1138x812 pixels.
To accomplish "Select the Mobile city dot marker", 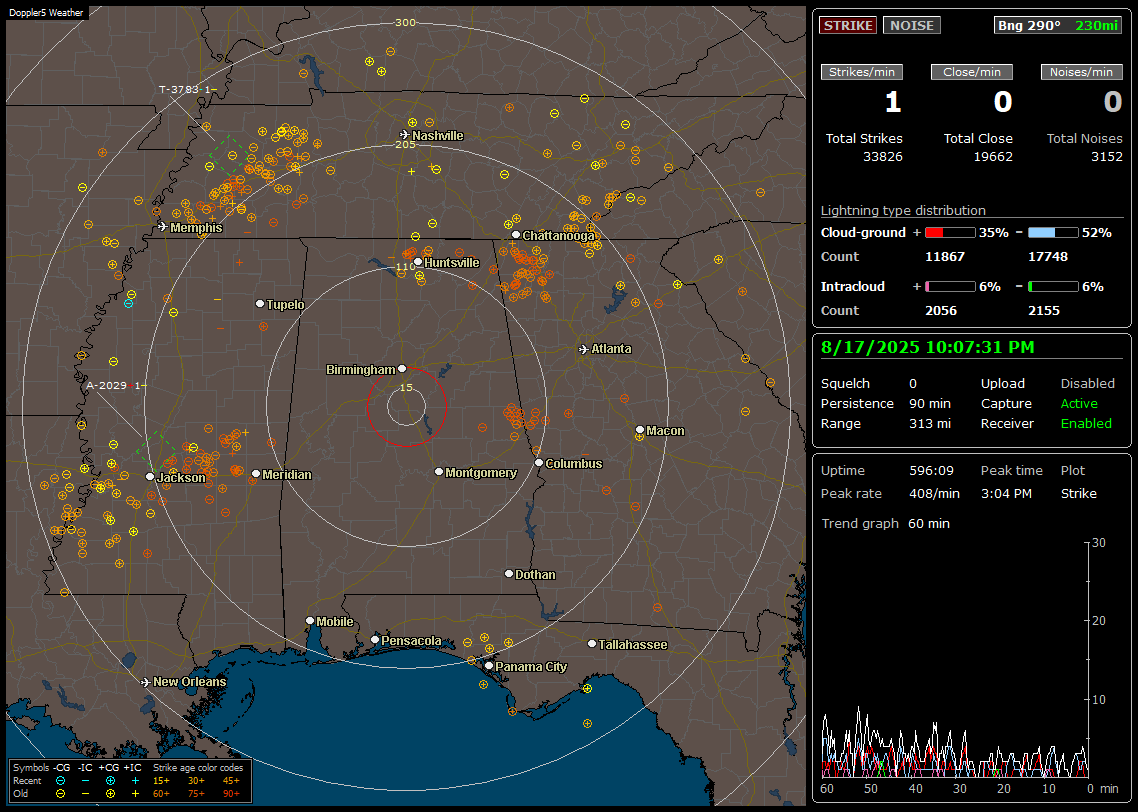I will [x=310, y=620].
